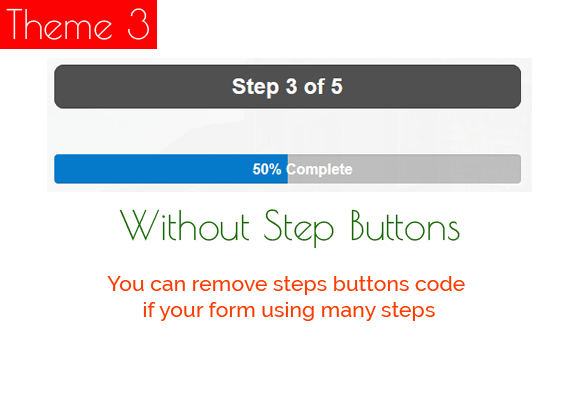Click the blue filled part of progress bar

pos(171,169)
